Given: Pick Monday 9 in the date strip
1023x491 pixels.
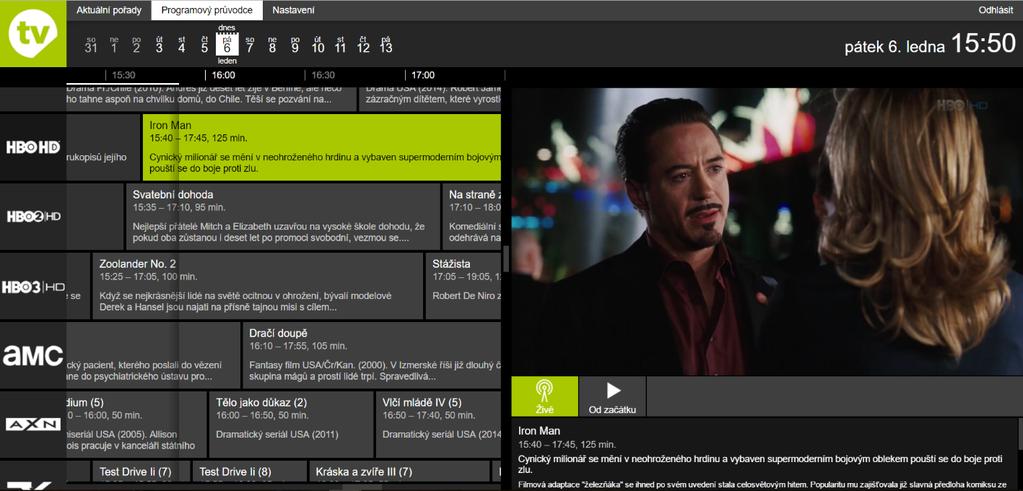Looking at the screenshot, I should (295, 44).
